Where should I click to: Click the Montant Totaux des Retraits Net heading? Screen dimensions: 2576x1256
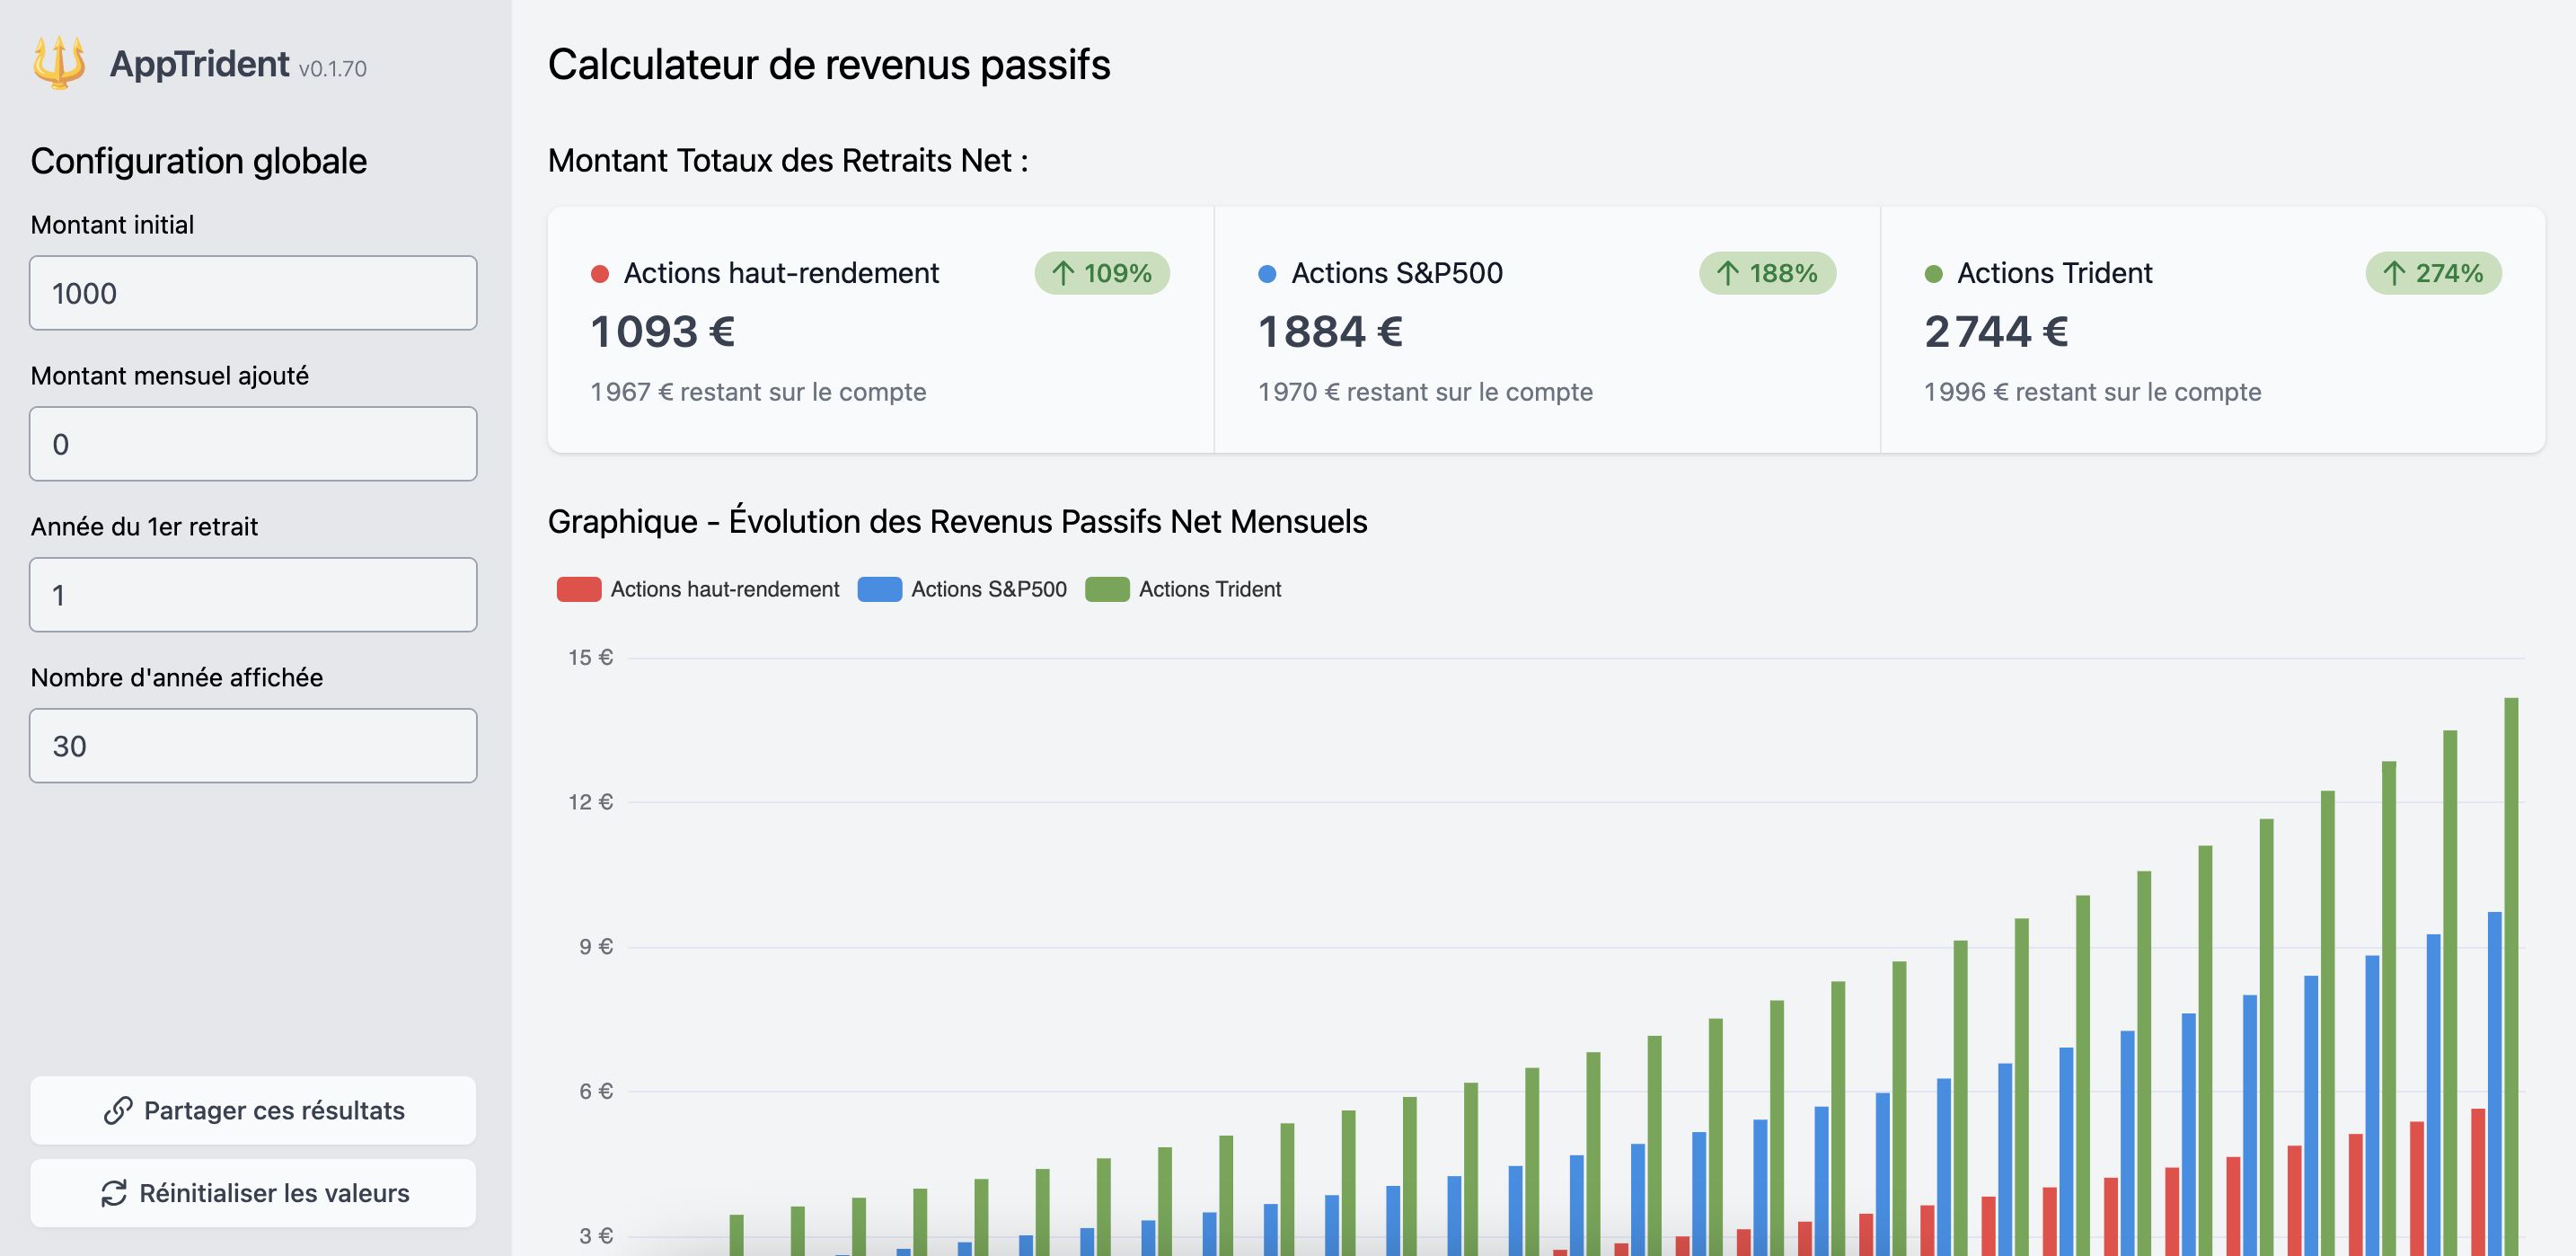788,161
